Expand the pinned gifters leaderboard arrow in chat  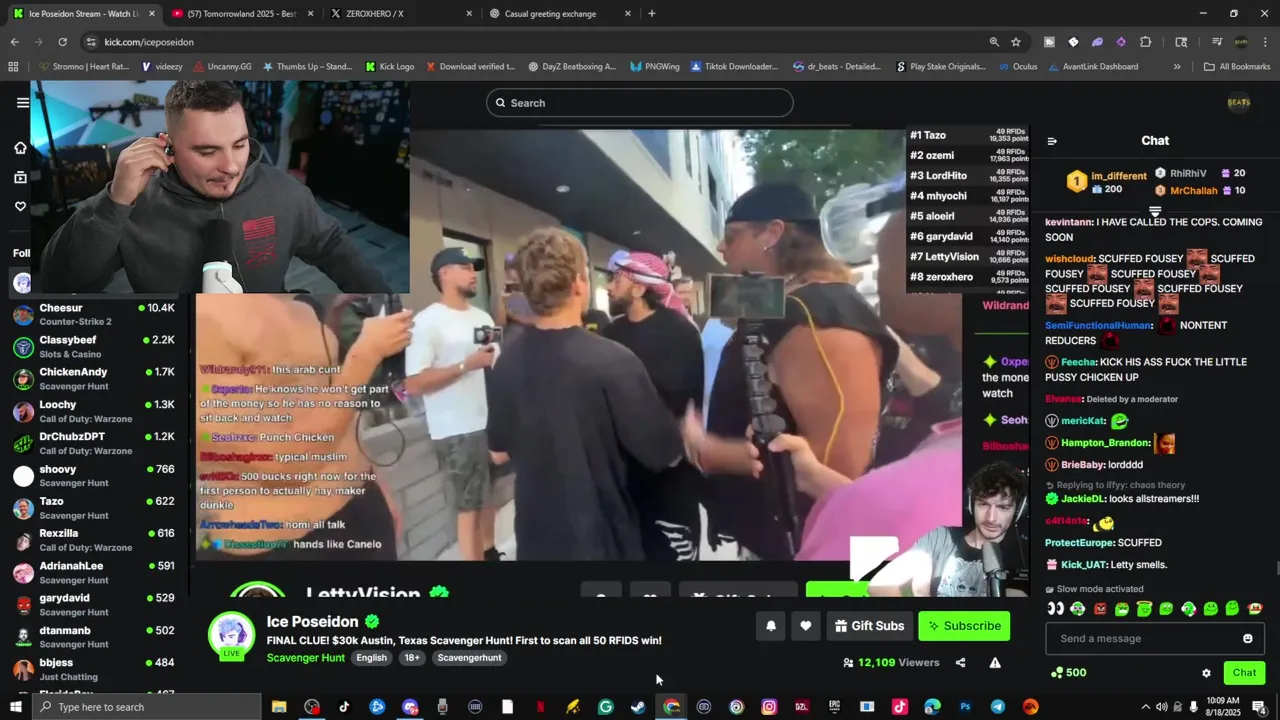[1155, 212]
